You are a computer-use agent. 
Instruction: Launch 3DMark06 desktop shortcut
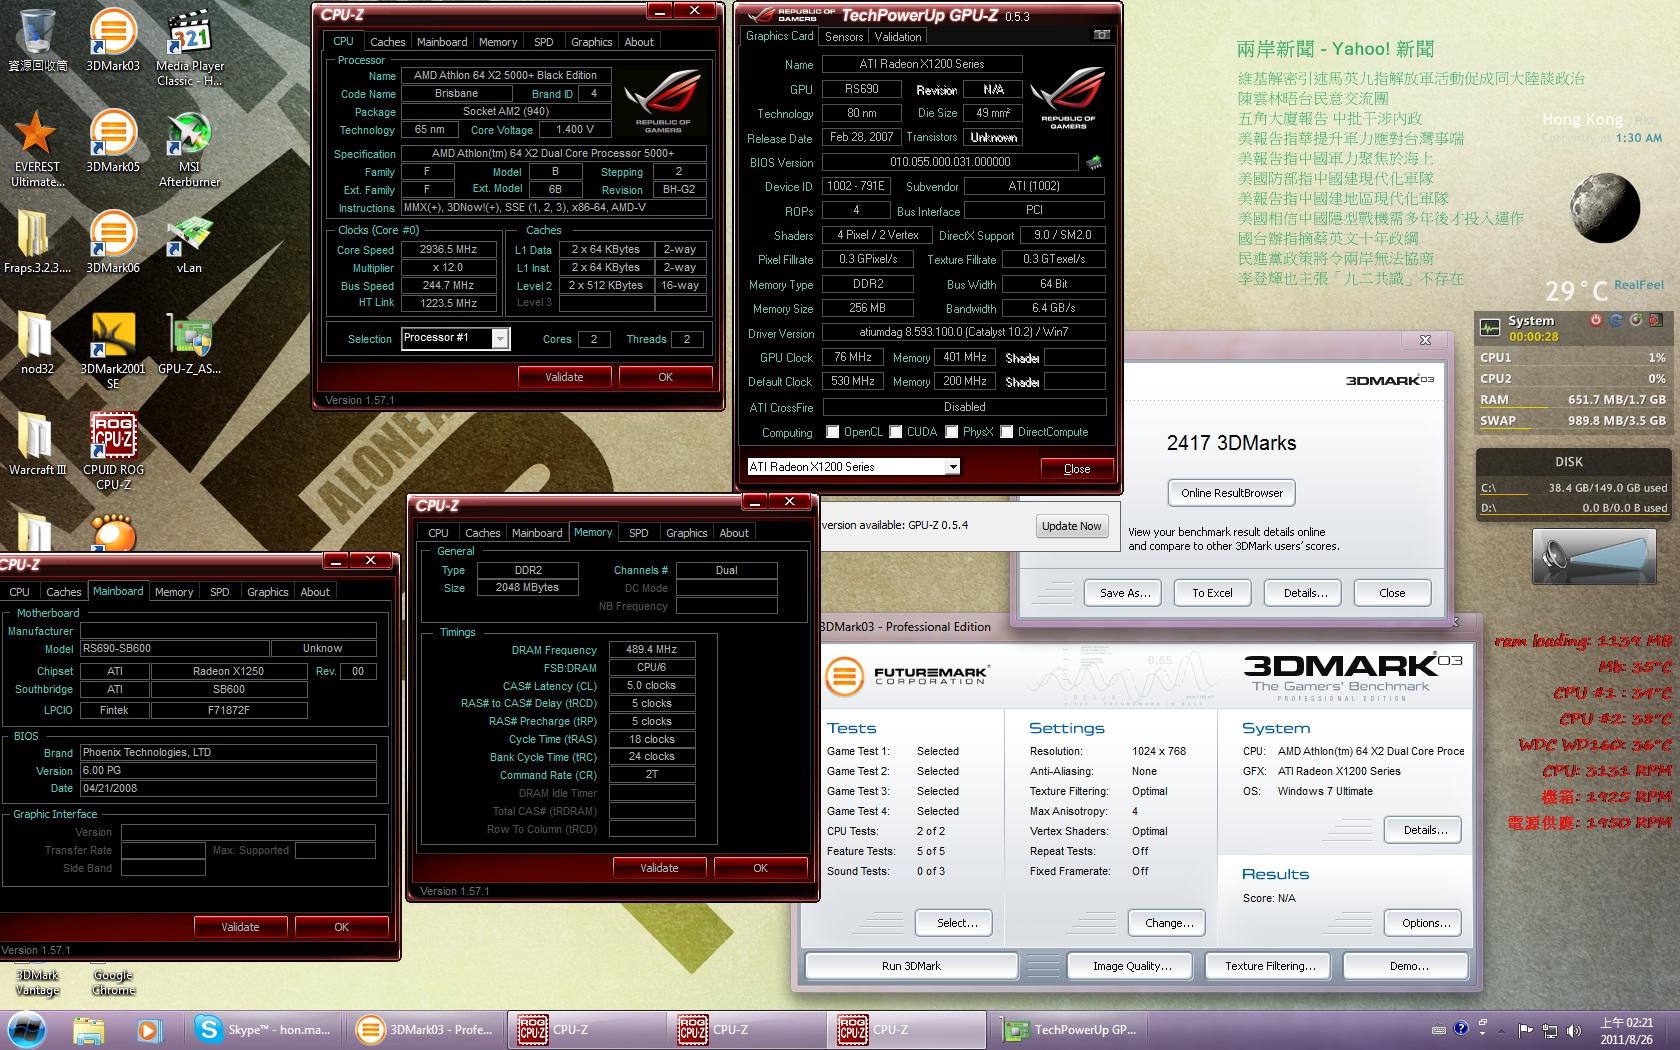113,242
